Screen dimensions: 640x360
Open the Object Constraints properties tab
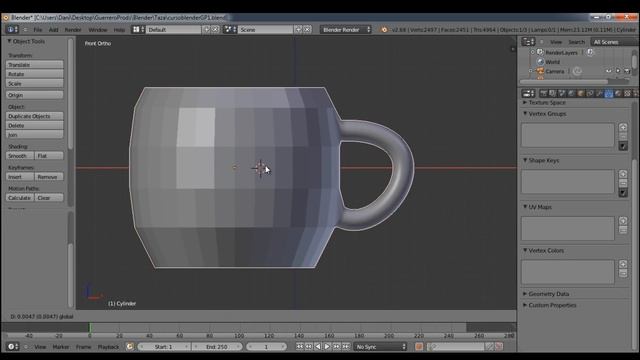coord(590,93)
